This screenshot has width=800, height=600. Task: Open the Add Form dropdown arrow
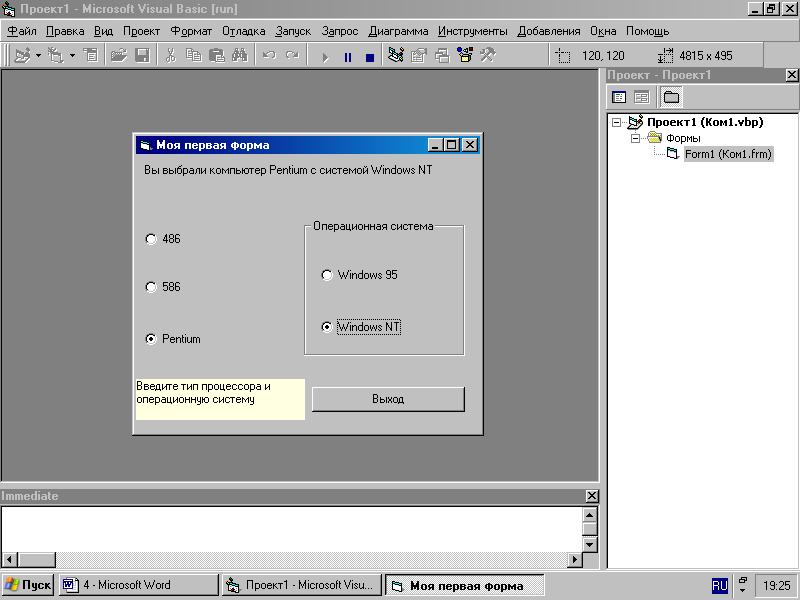tap(72, 55)
